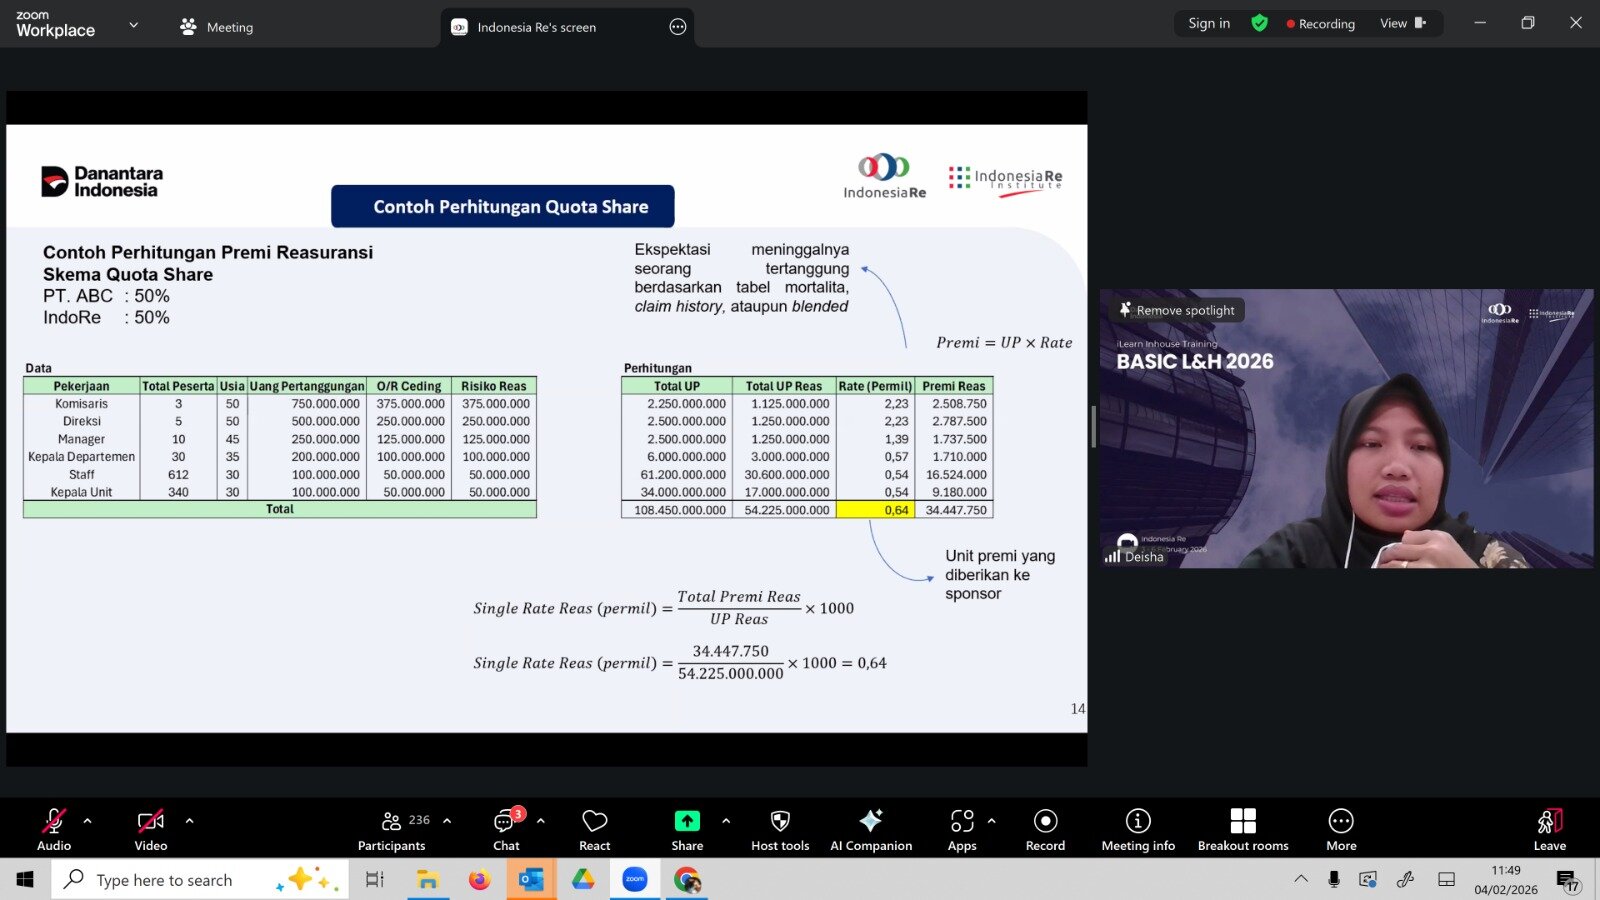Open Meeting info
Screen dimensions: 1600x900
pyautogui.click(x=1137, y=829)
